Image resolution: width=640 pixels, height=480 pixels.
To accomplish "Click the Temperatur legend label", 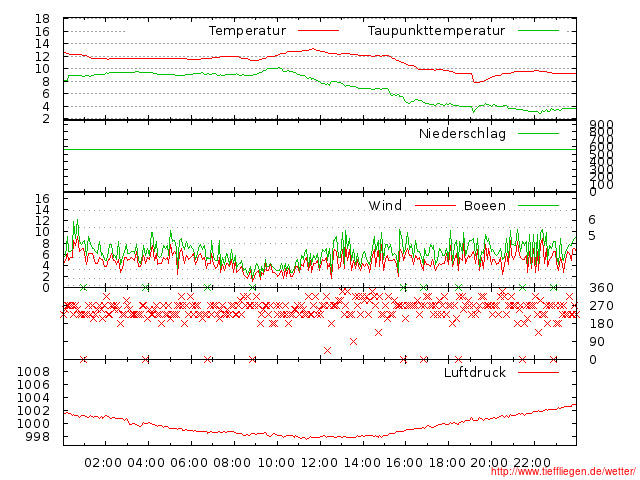I will click(247, 31).
